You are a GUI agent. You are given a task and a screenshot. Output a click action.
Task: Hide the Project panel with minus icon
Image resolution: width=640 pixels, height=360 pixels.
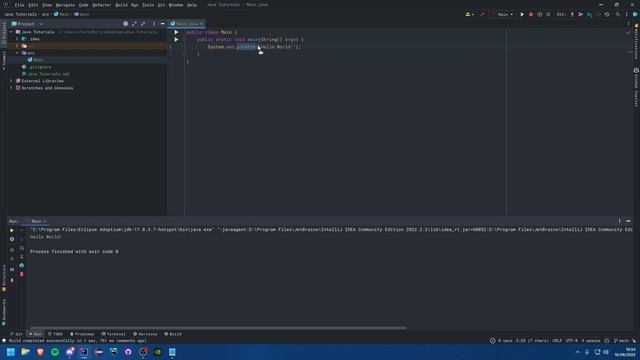[162, 24]
